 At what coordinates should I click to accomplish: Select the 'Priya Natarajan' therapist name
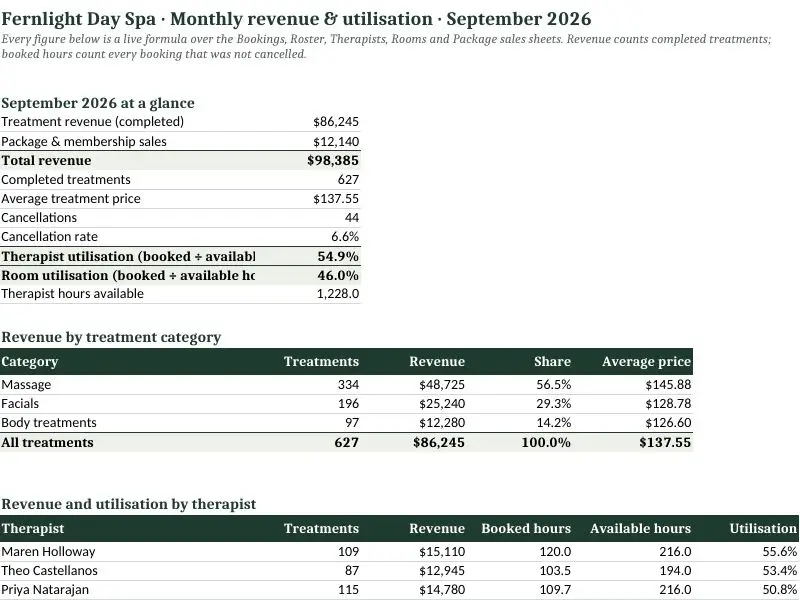[44, 590]
